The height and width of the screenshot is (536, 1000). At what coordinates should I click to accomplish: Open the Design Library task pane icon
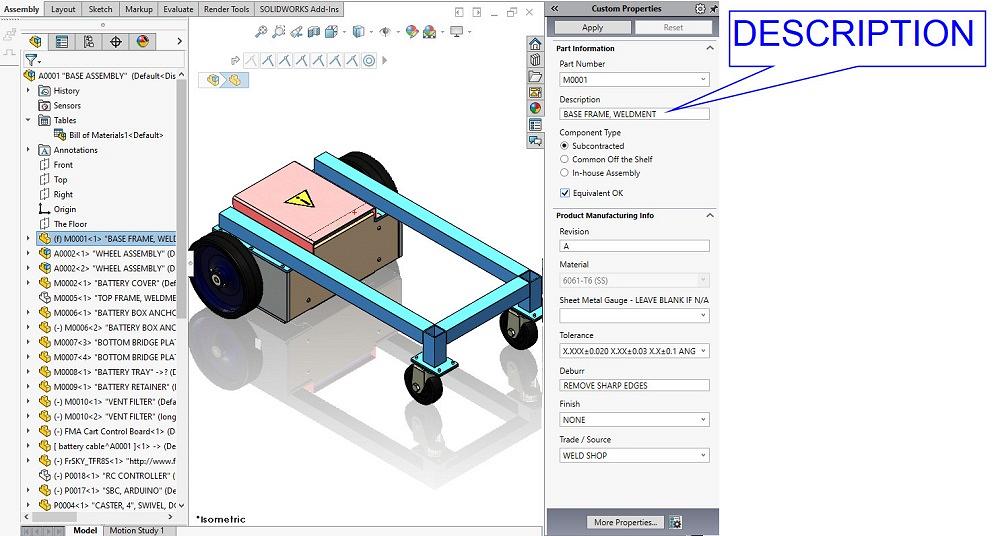click(x=535, y=60)
